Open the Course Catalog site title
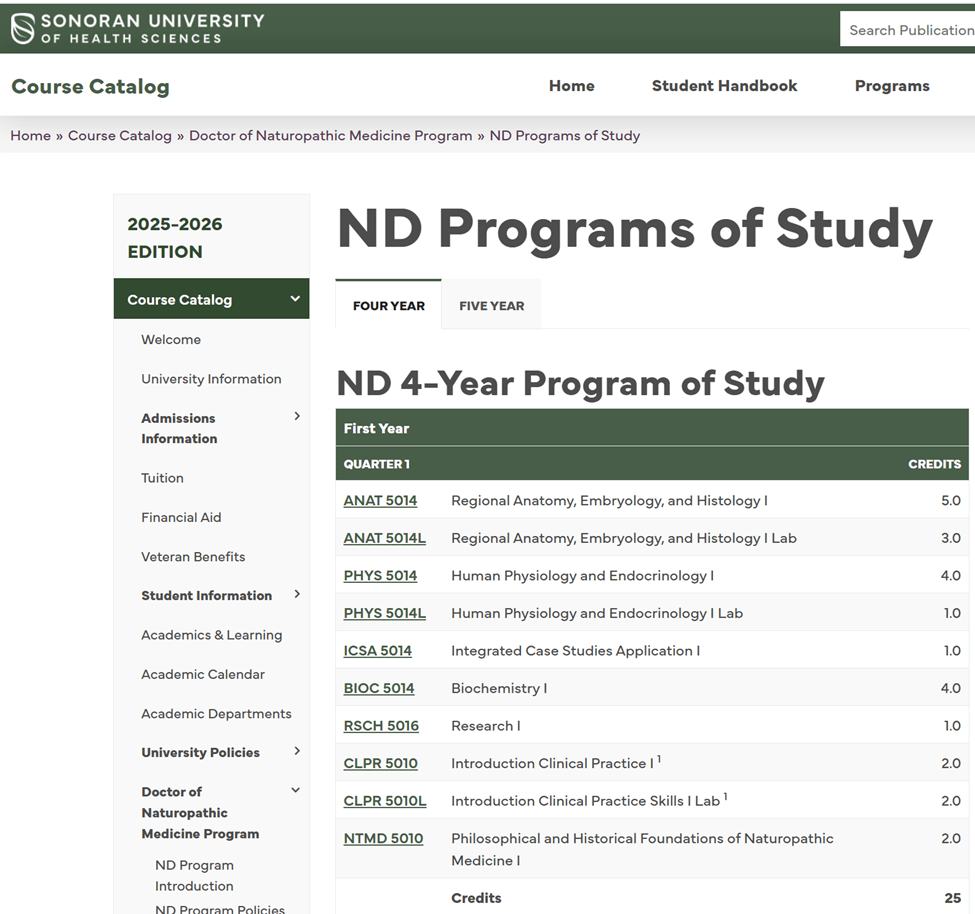The image size is (975, 914). pyautogui.click(x=90, y=86)
